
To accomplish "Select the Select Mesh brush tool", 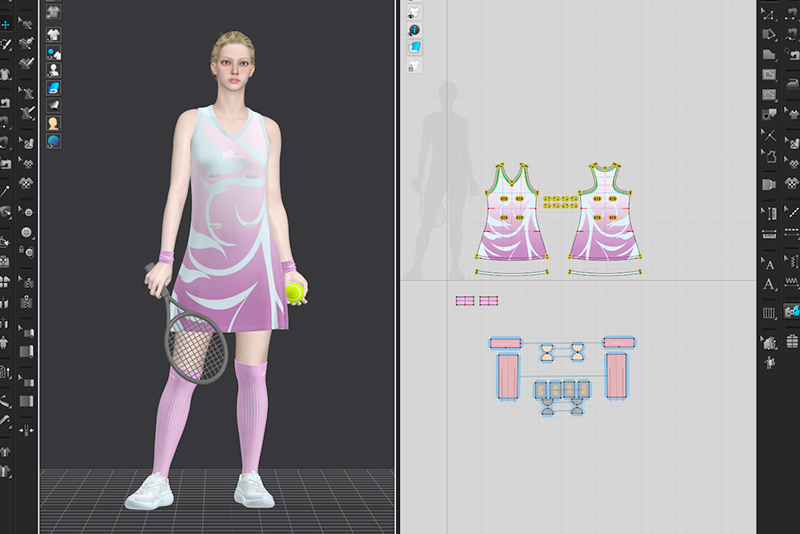I will (x=6, y=45).
